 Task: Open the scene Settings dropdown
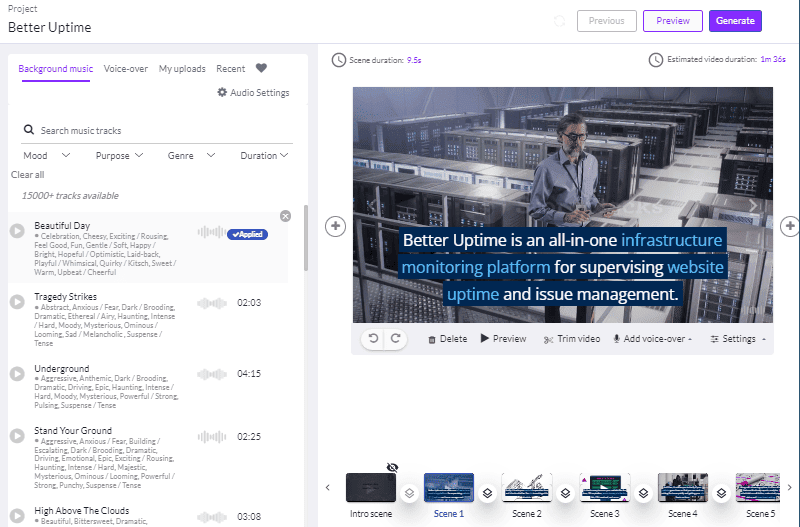point(738,339)
